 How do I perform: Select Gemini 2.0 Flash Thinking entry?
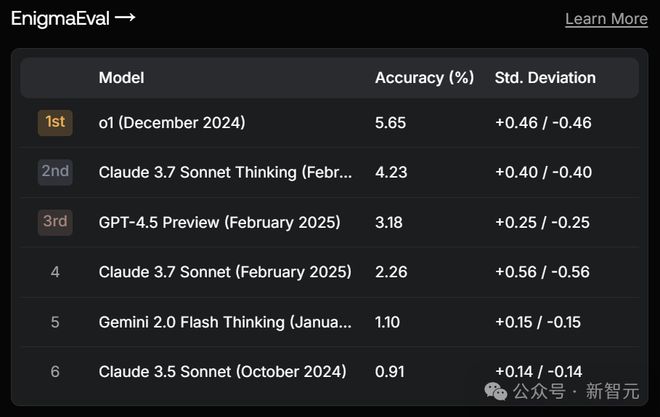[x=225, y=322]
